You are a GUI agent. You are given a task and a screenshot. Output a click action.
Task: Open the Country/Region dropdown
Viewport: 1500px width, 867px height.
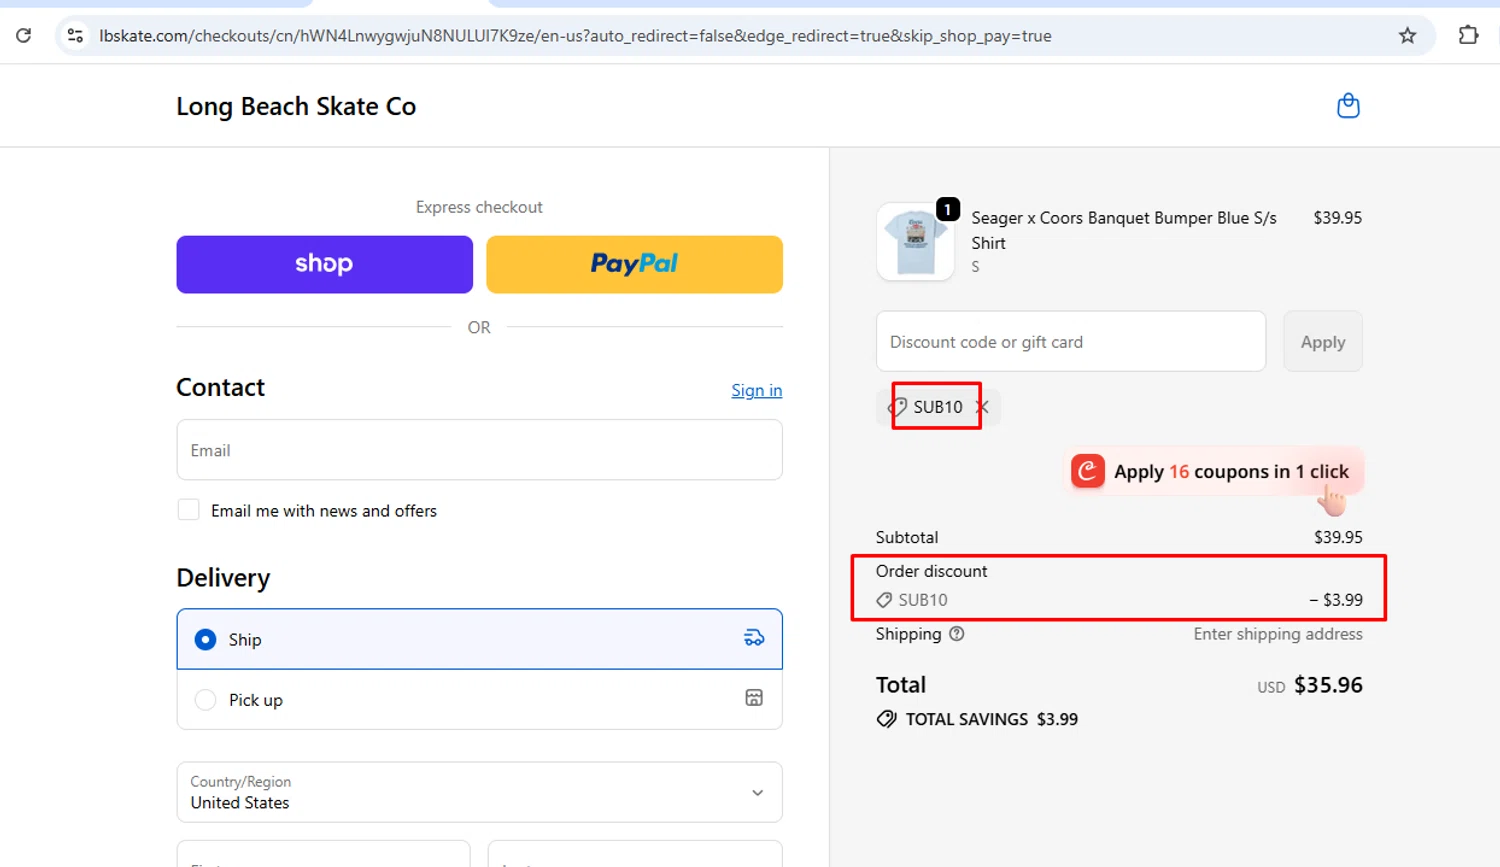tap(479, 792)
